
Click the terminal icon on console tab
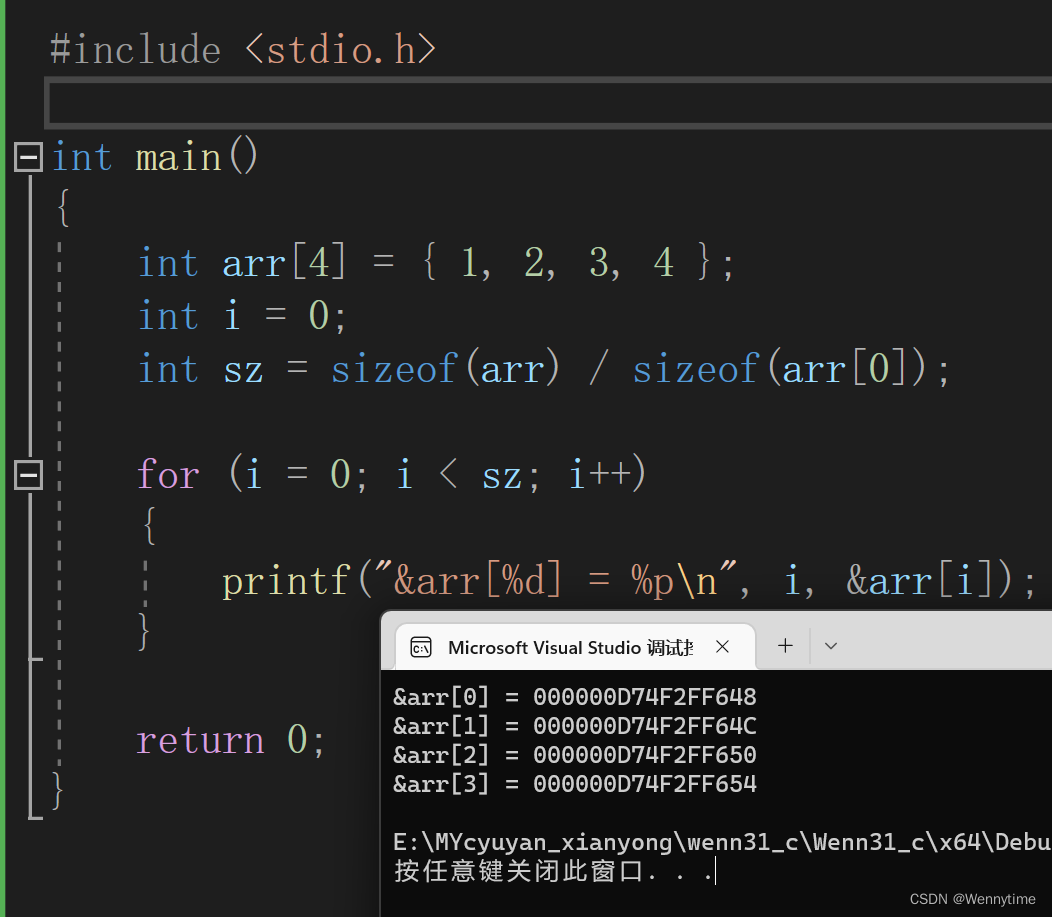[421, 647]
